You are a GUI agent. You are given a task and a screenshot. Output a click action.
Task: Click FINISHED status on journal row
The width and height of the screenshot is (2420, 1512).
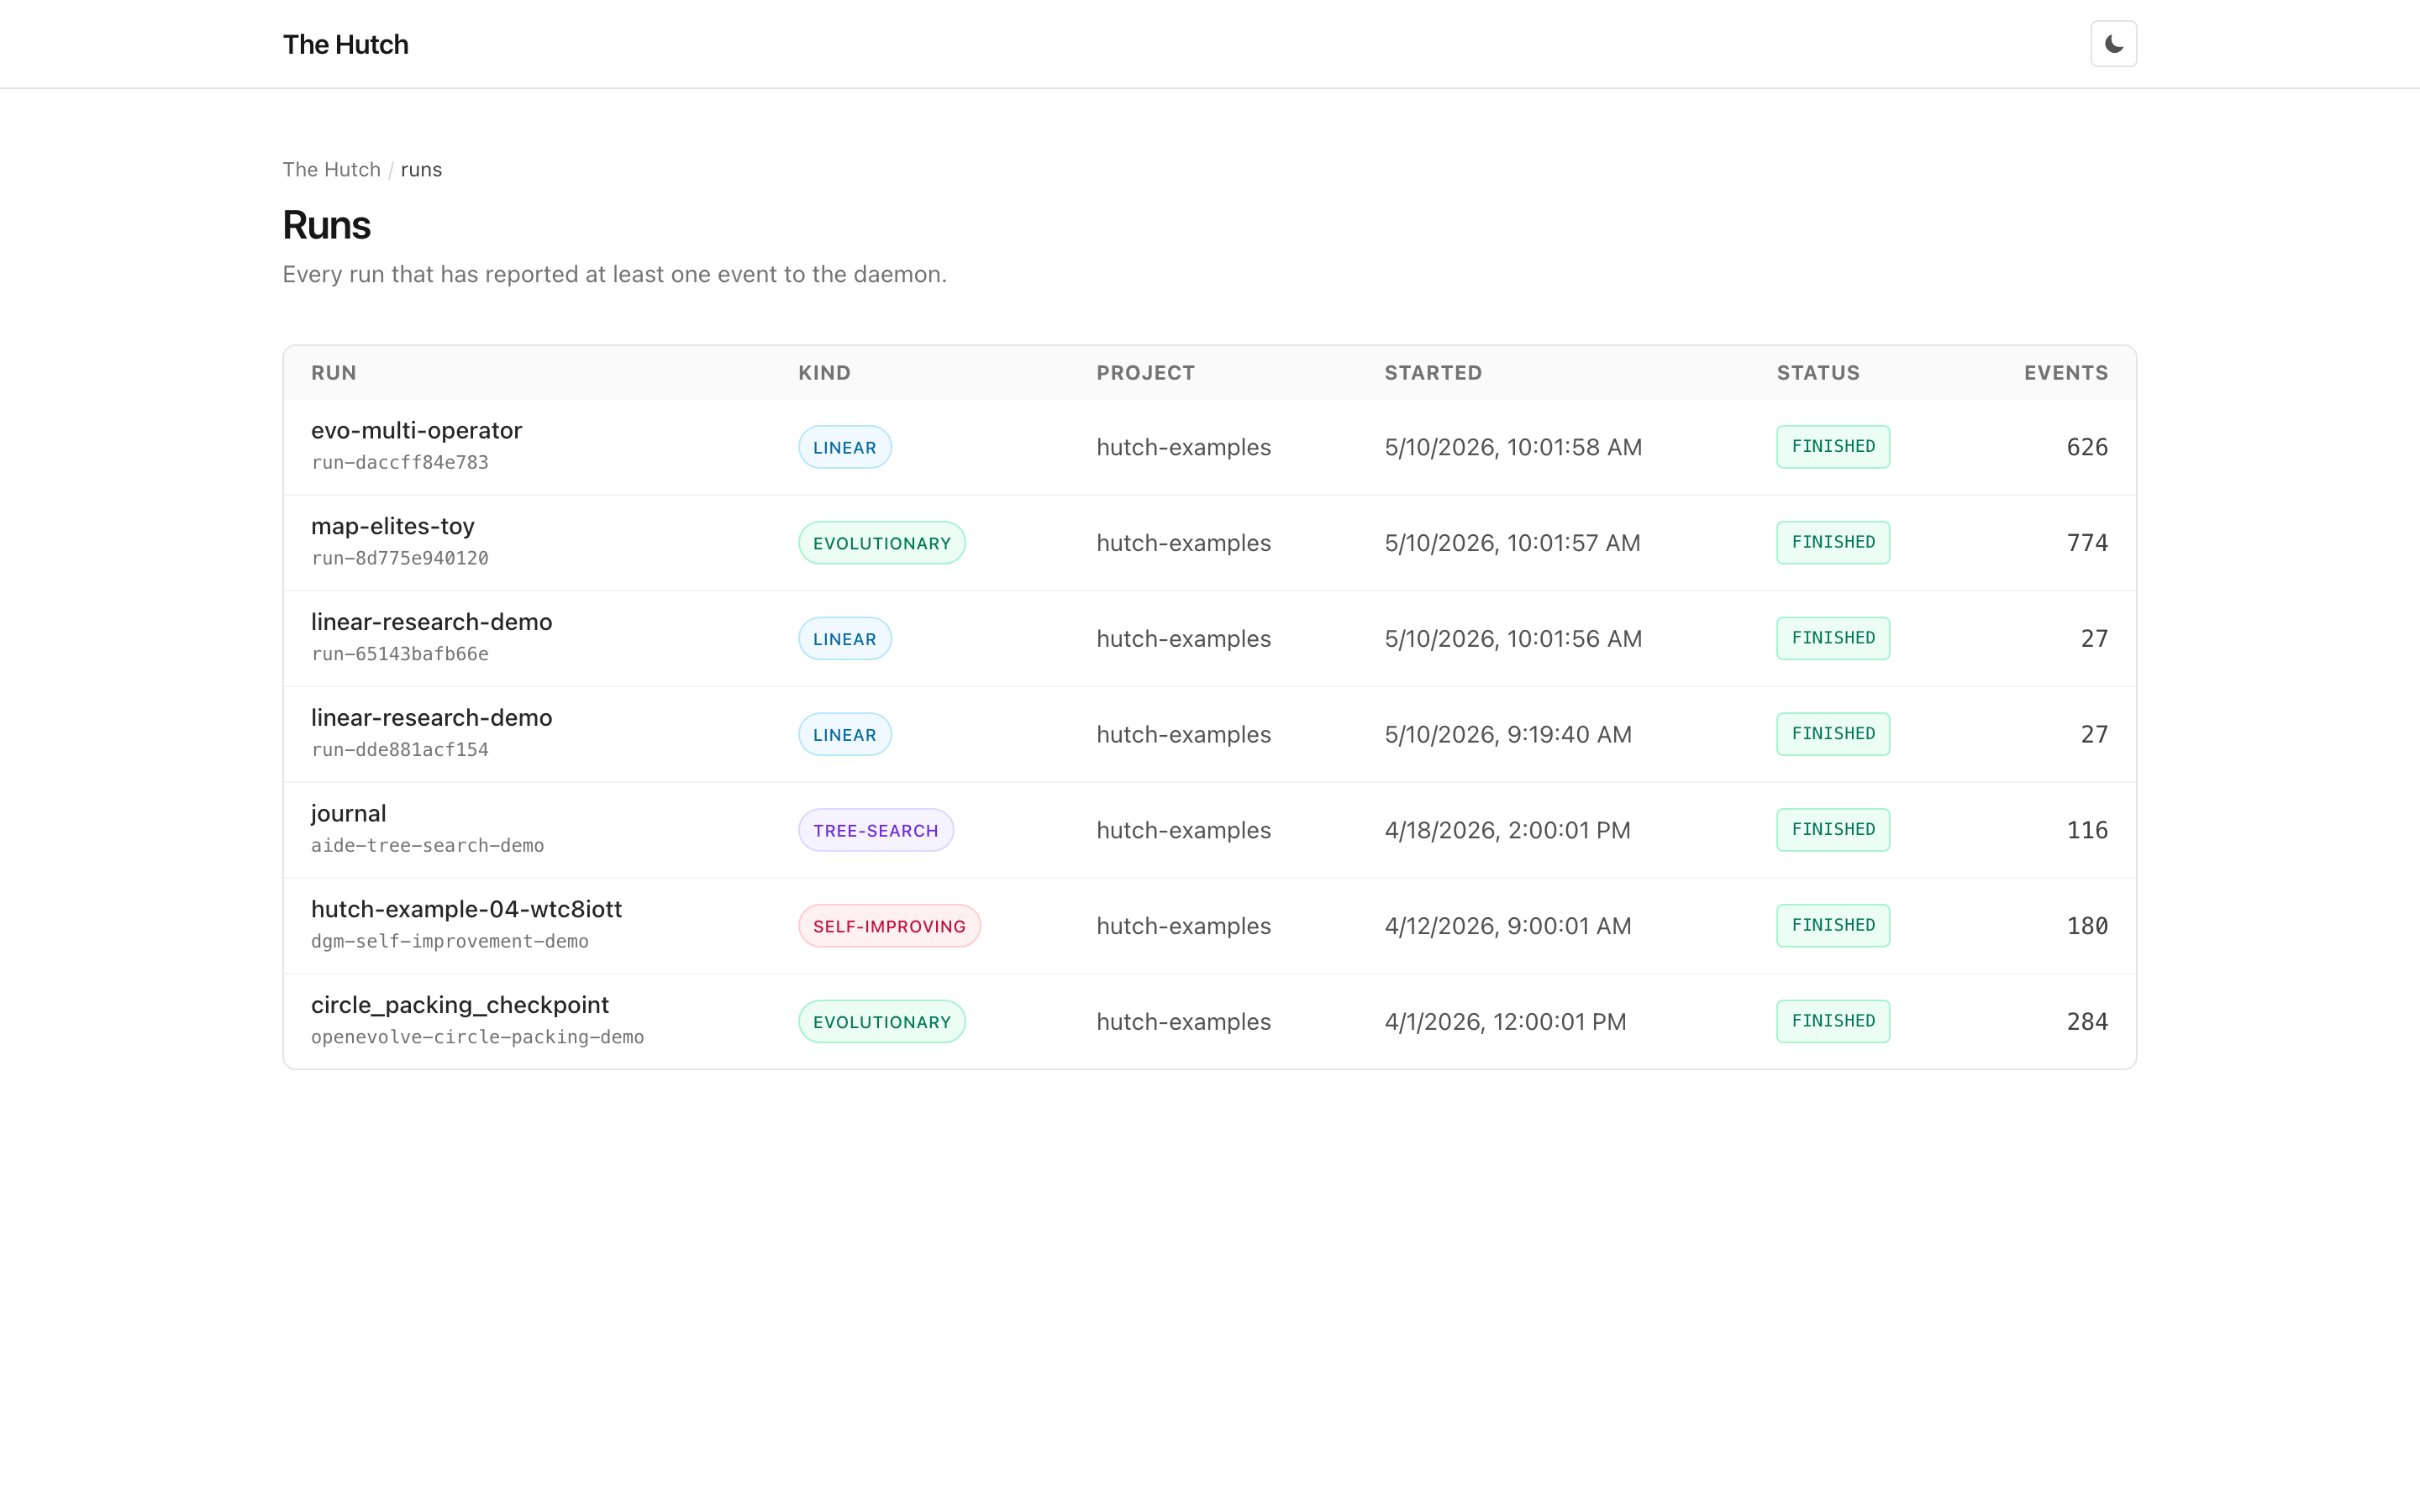tap(1833, 830)
